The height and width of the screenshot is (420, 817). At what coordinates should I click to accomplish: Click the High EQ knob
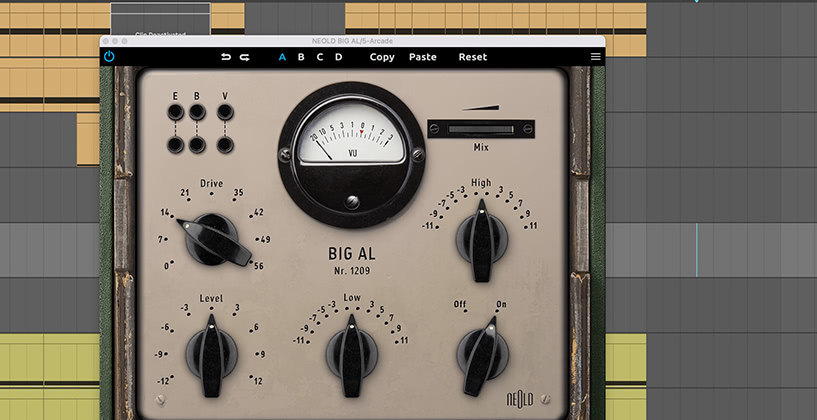(481, 240)
